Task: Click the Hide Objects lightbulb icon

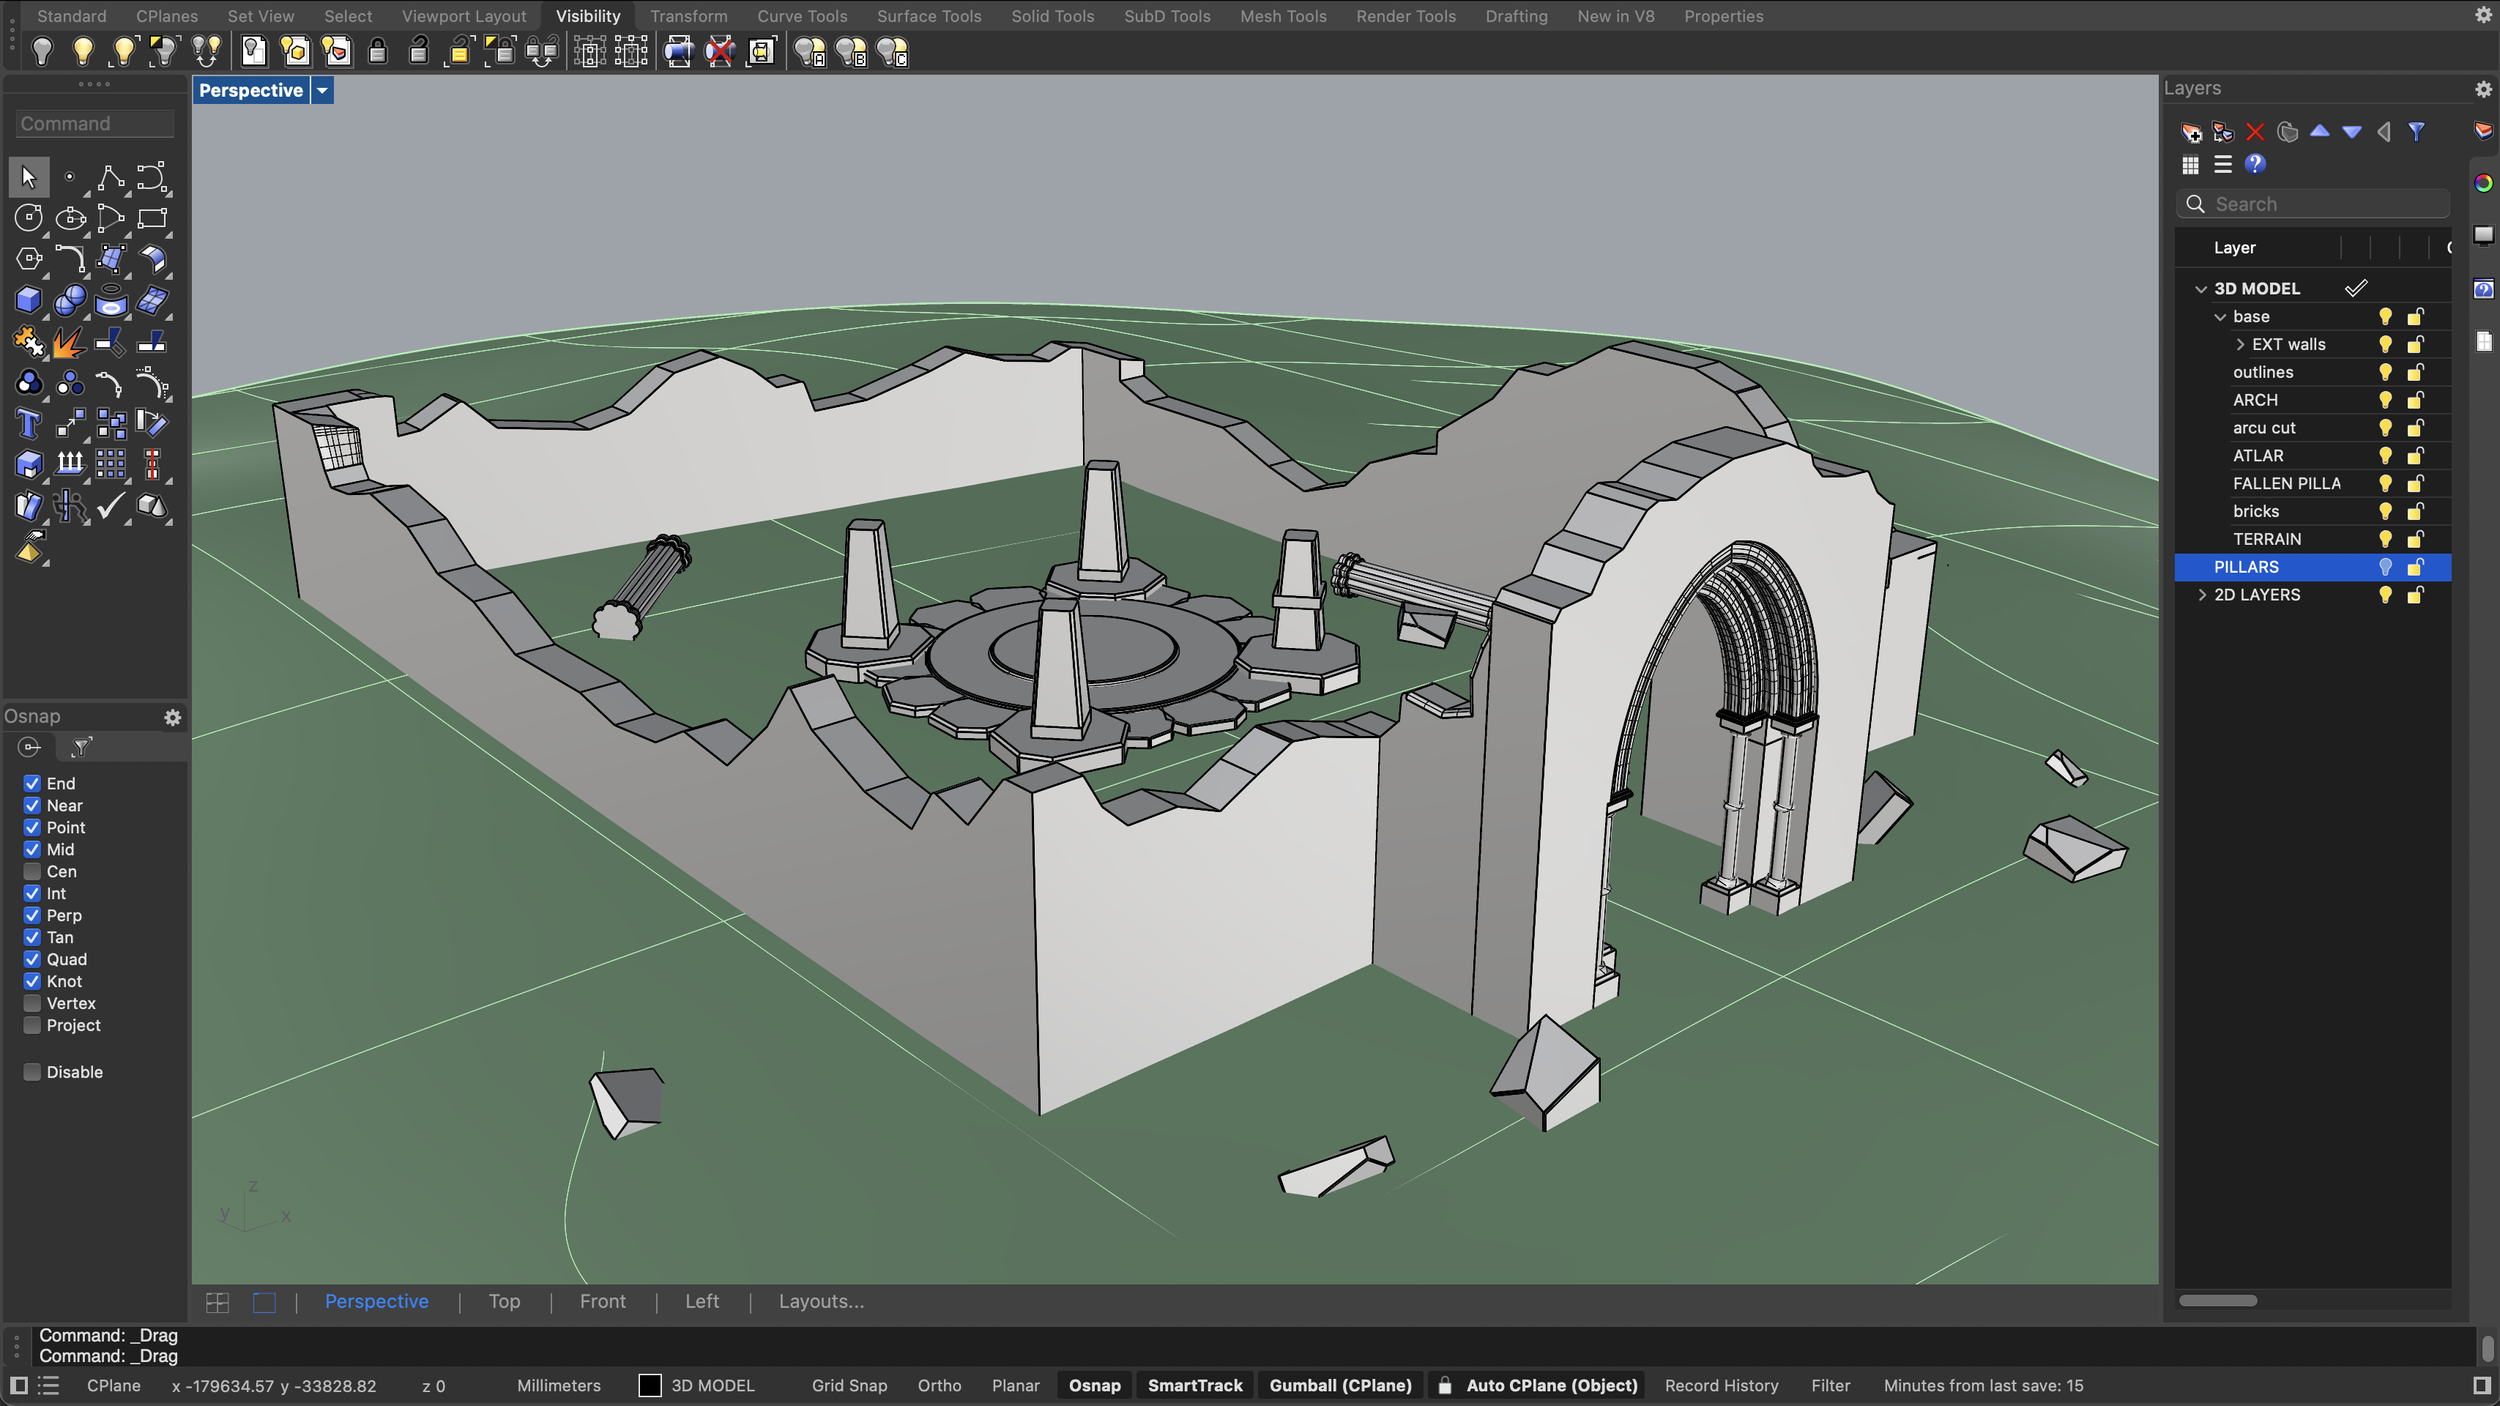Action: click(x=42, y=51)
